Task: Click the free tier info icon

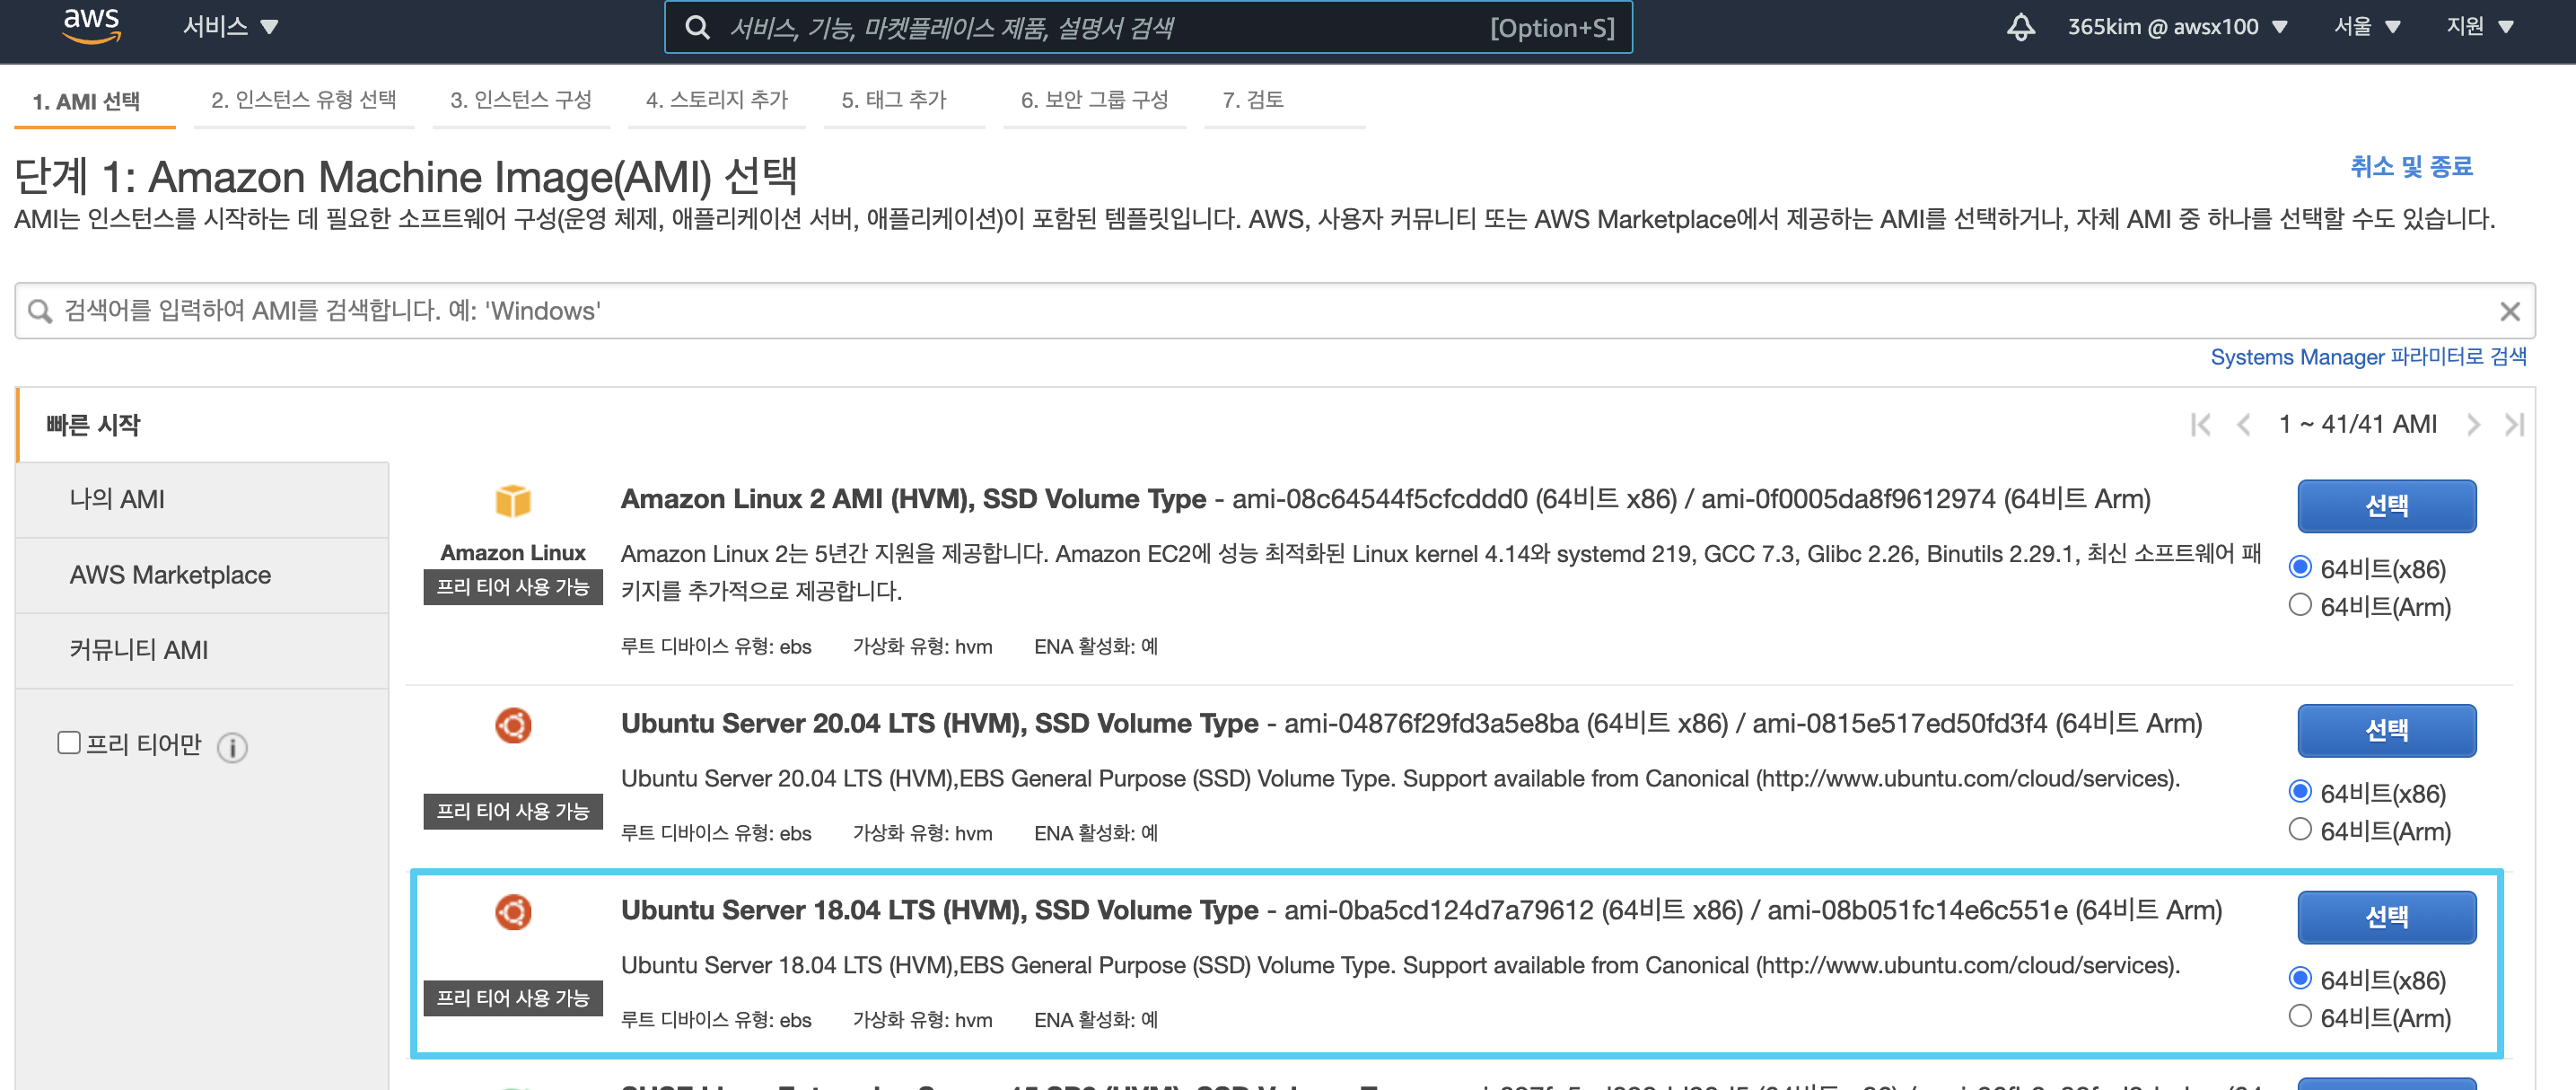Action: tap(232, 747)
